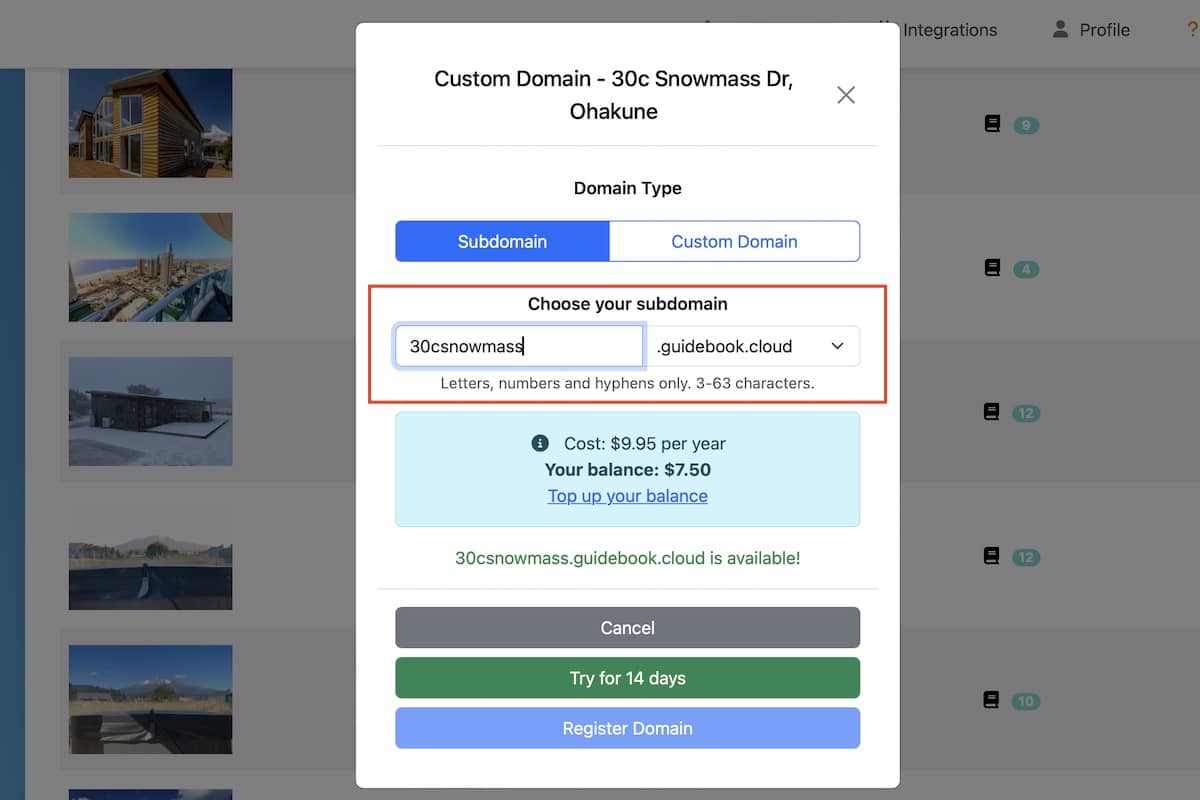The width and height of the screenshot is (1200, 800).
Task: Click the availability message for 30csnowmass.guidebook.cloud
Action: [628, 558]
